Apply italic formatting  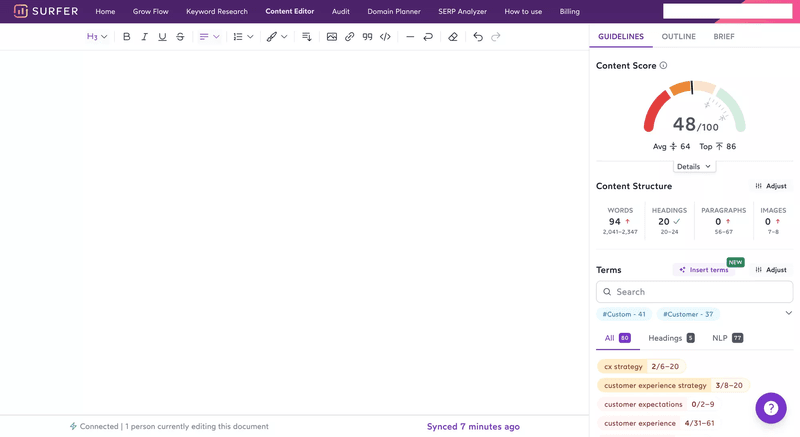(145, 37)
